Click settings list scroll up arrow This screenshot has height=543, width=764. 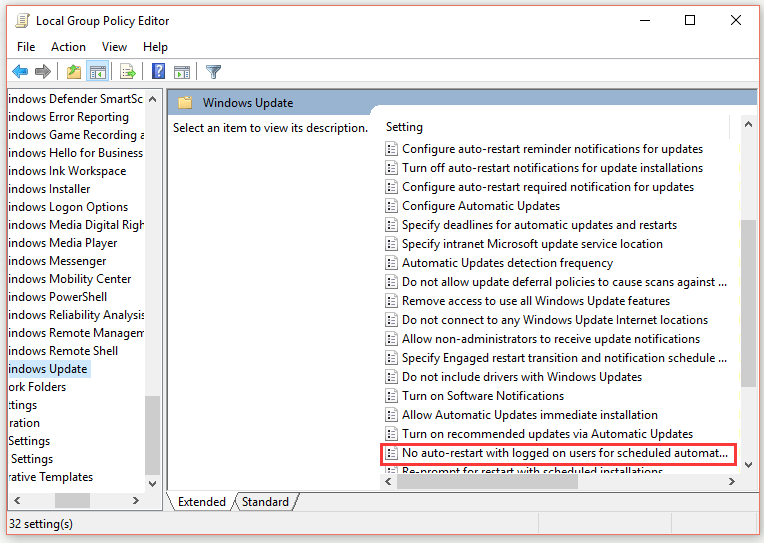coord(748,124)
